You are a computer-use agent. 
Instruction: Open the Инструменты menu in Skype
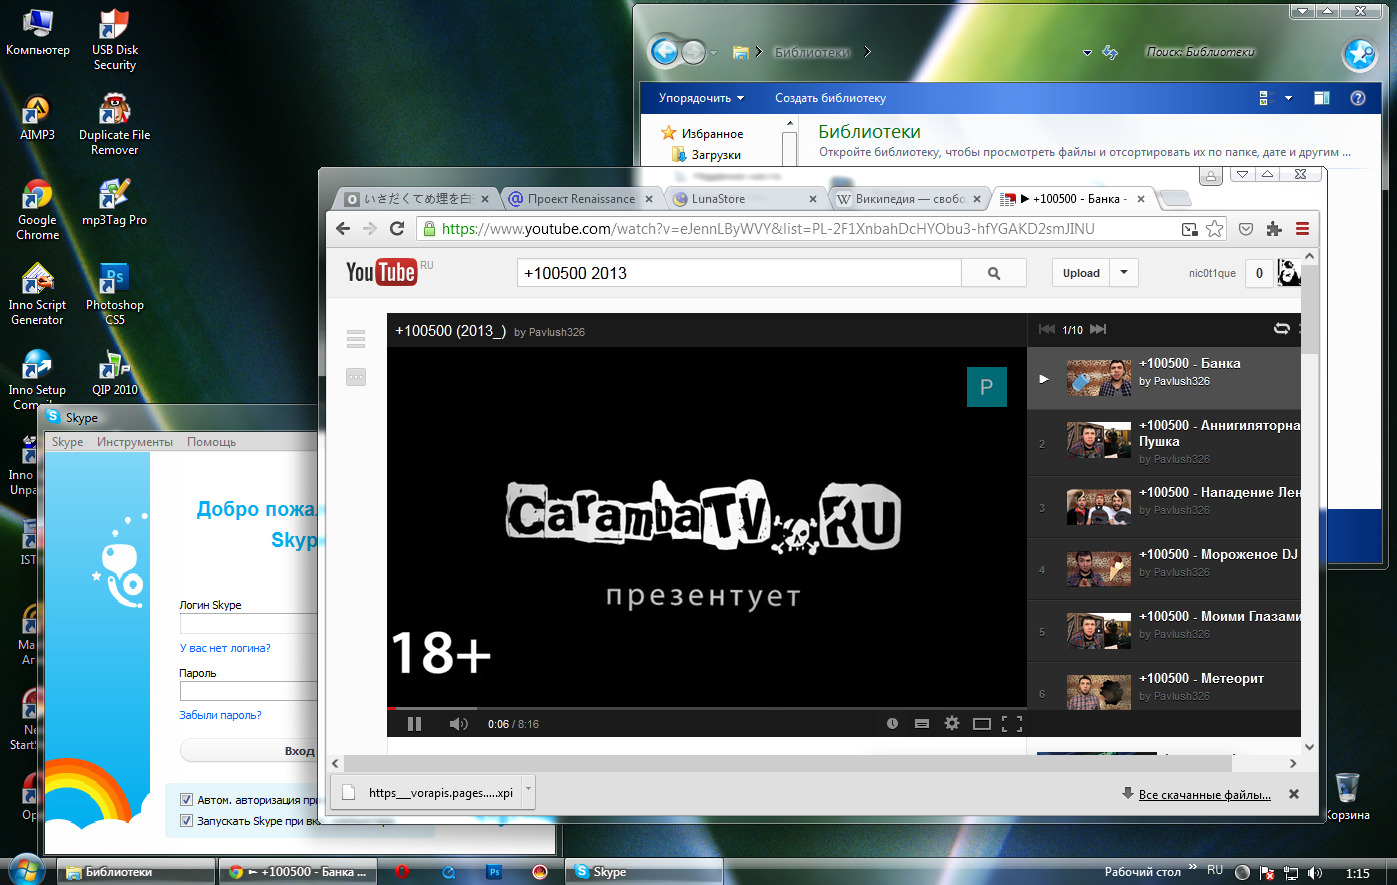(x=135, y=442)
